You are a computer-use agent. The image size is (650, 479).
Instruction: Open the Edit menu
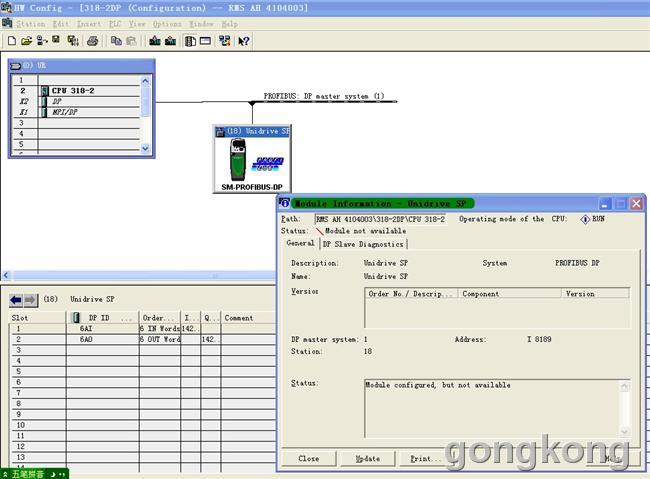(x=61, y=24)
